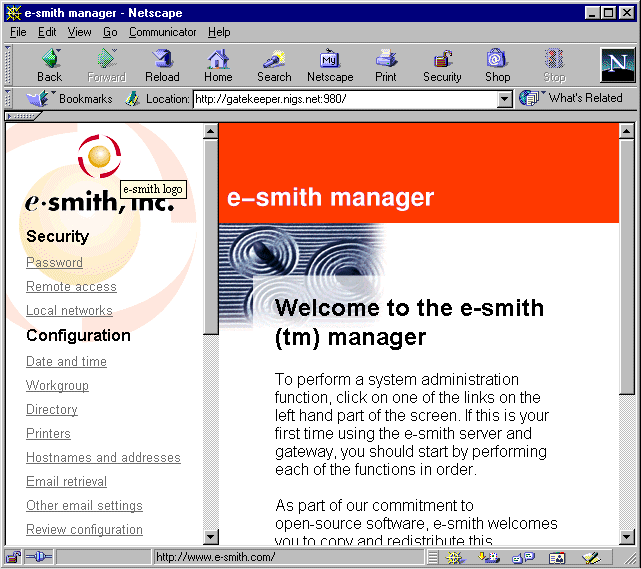
Task: Open the Edit menu
Action: click(x=47, y=32)
